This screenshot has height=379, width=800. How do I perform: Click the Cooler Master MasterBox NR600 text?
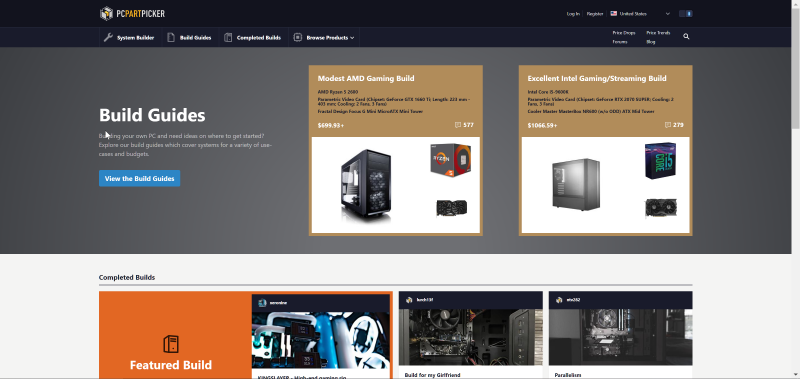point(591,111)
